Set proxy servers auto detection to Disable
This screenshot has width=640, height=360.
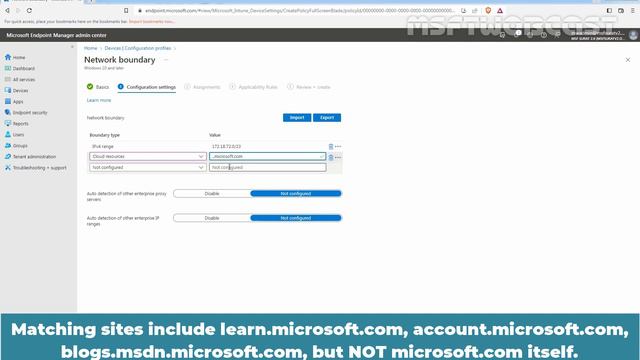tap(212, 193)
